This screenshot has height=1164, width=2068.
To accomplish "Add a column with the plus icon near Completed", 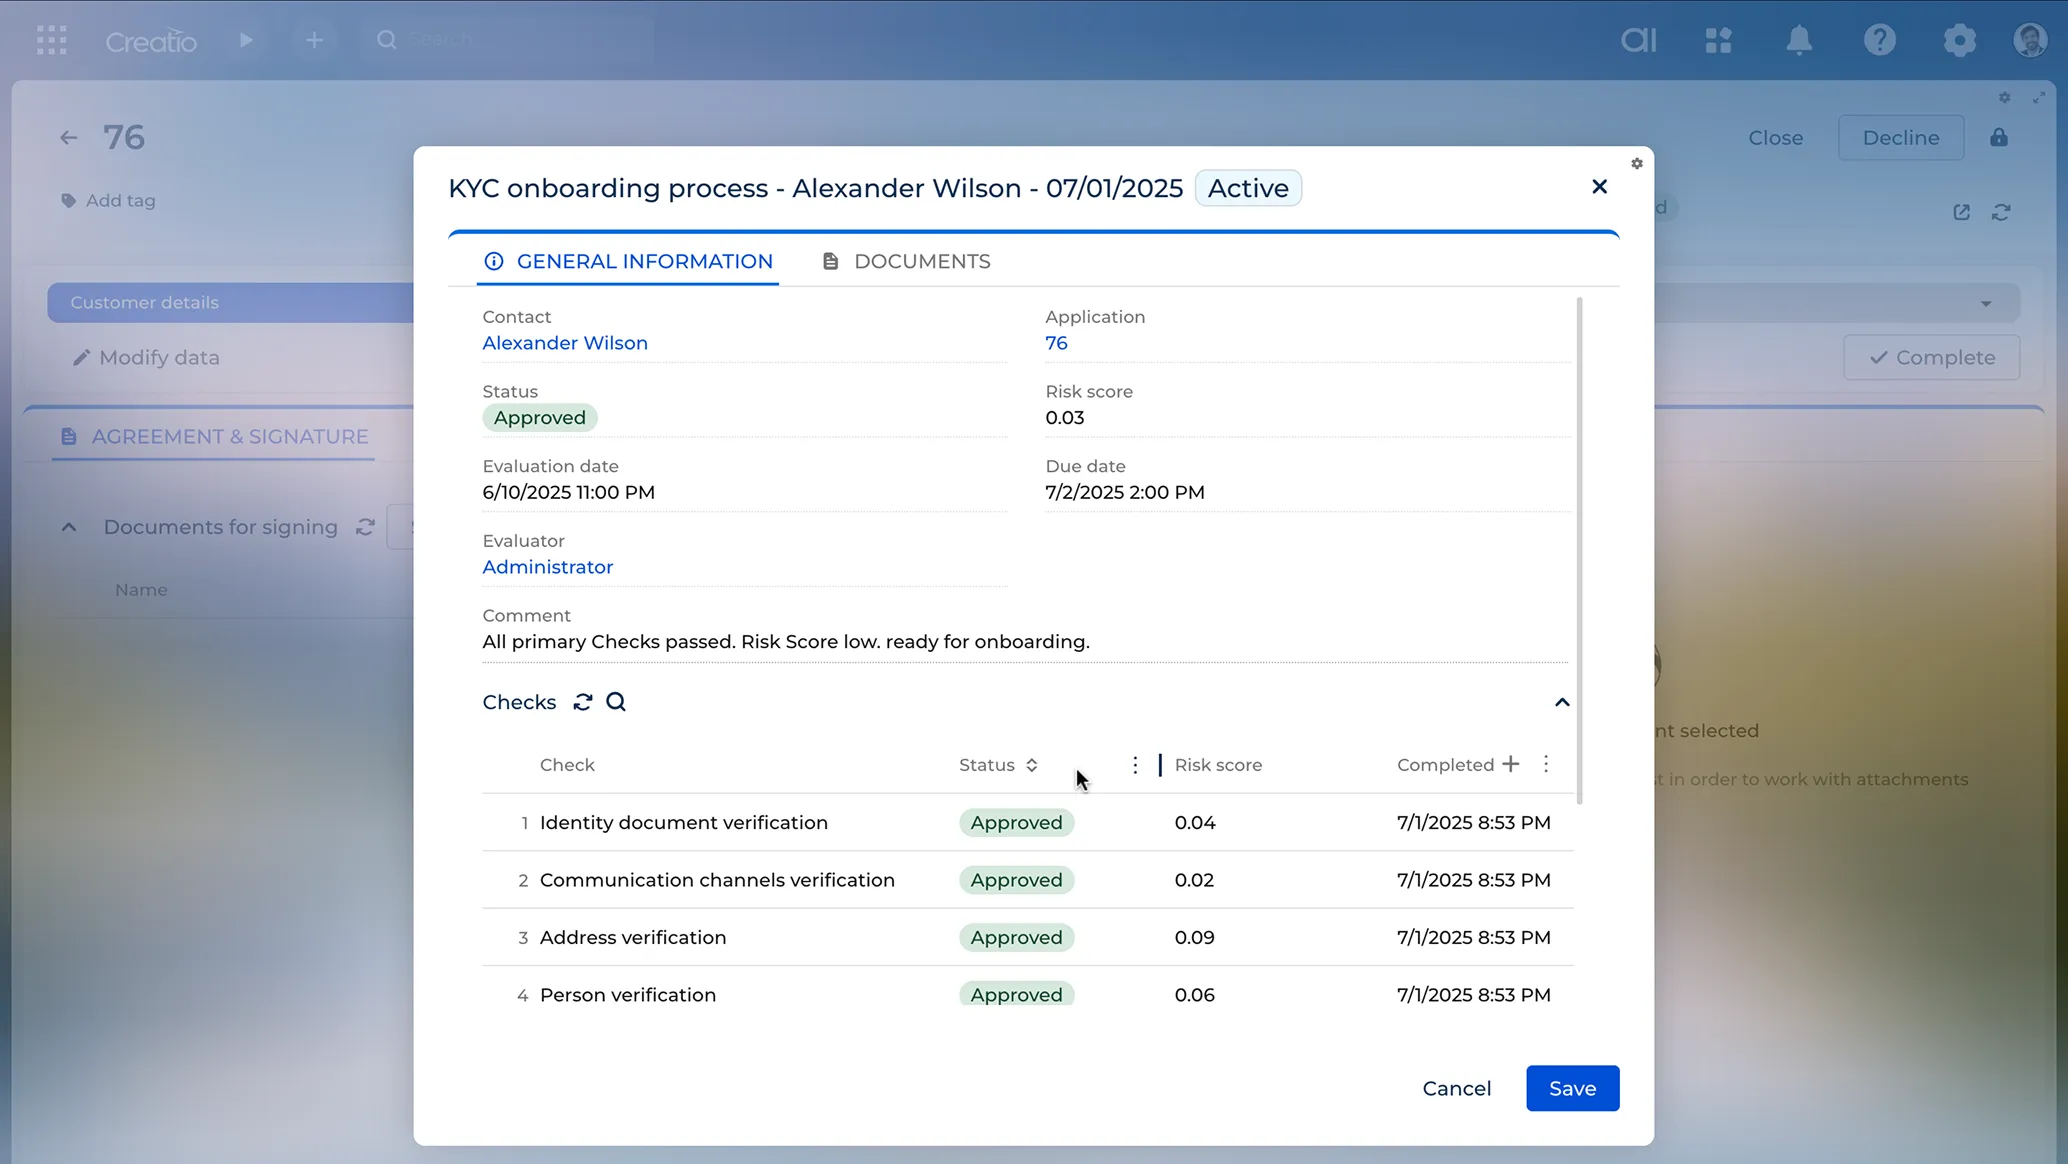I will (1509, 763).
